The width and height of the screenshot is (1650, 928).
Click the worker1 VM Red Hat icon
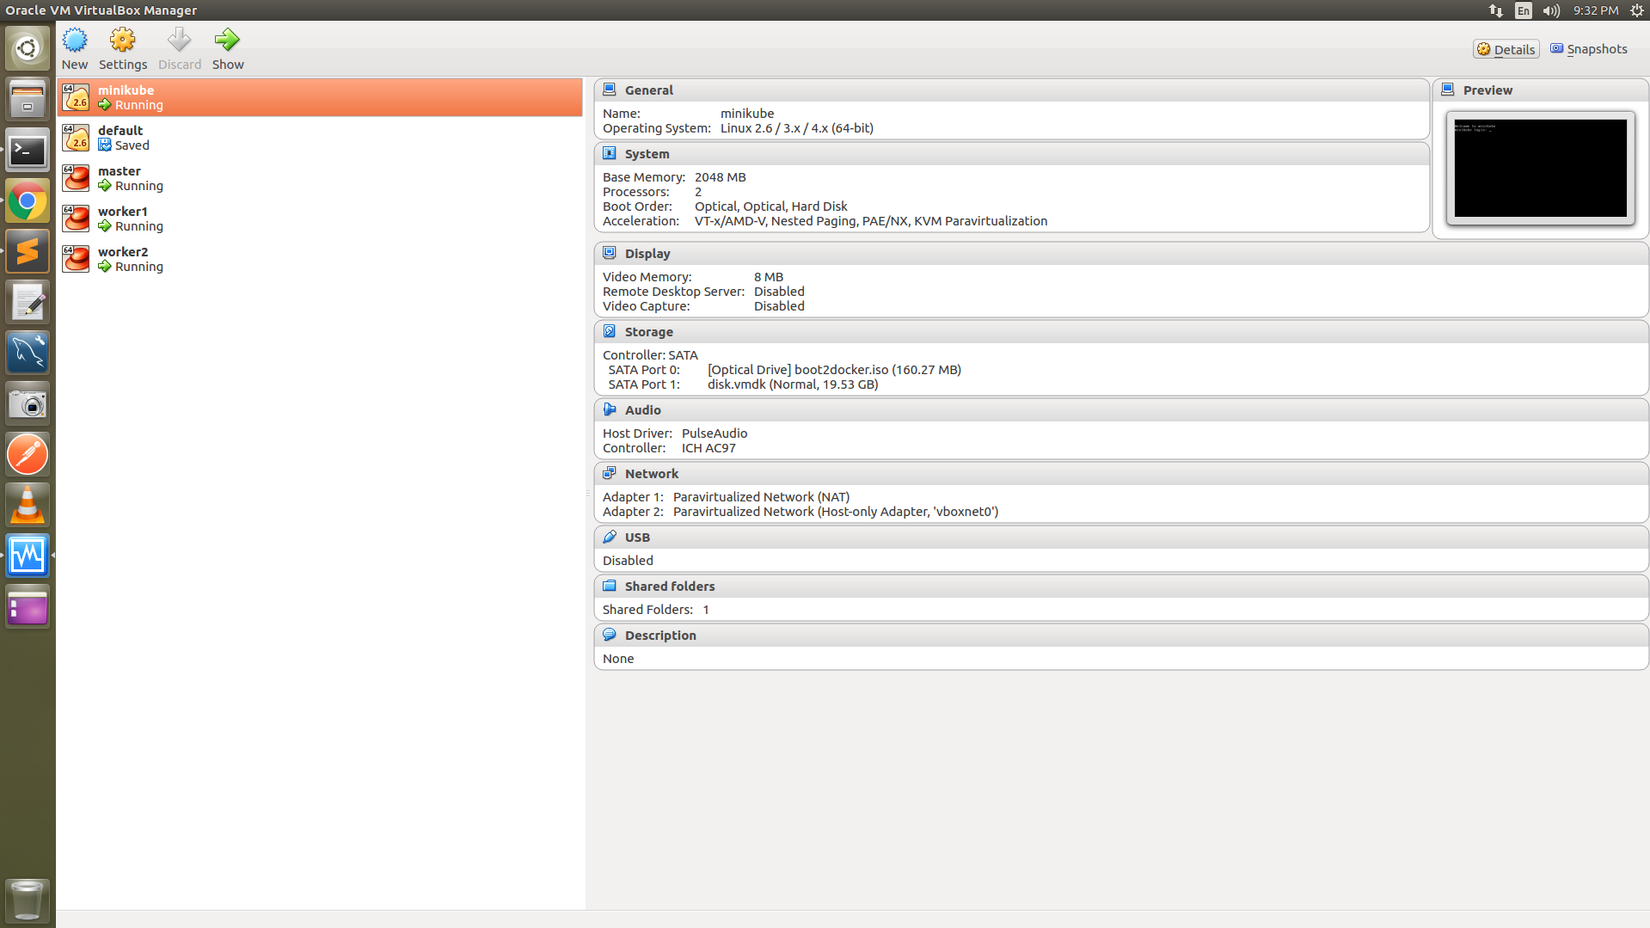(x=76, y=219)
